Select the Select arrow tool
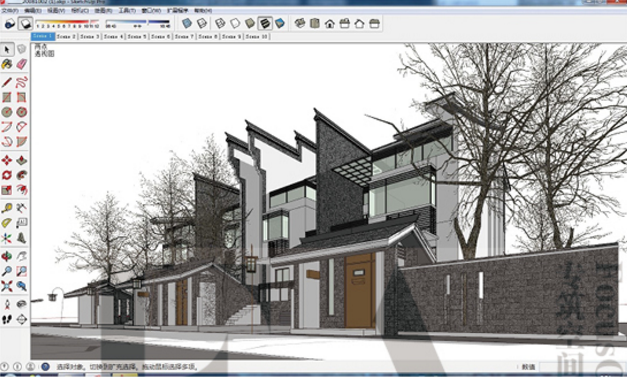This screenshot has width=627, height=377. click(x=7, y=49)
